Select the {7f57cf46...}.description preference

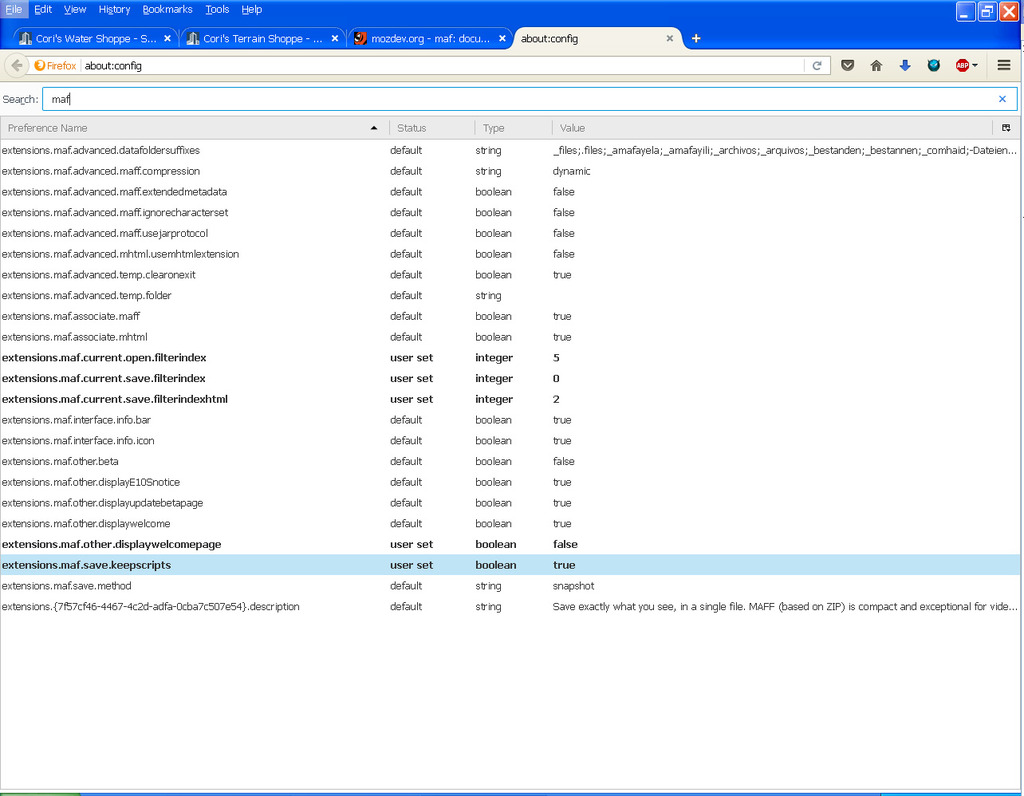(x=510, y=607)
